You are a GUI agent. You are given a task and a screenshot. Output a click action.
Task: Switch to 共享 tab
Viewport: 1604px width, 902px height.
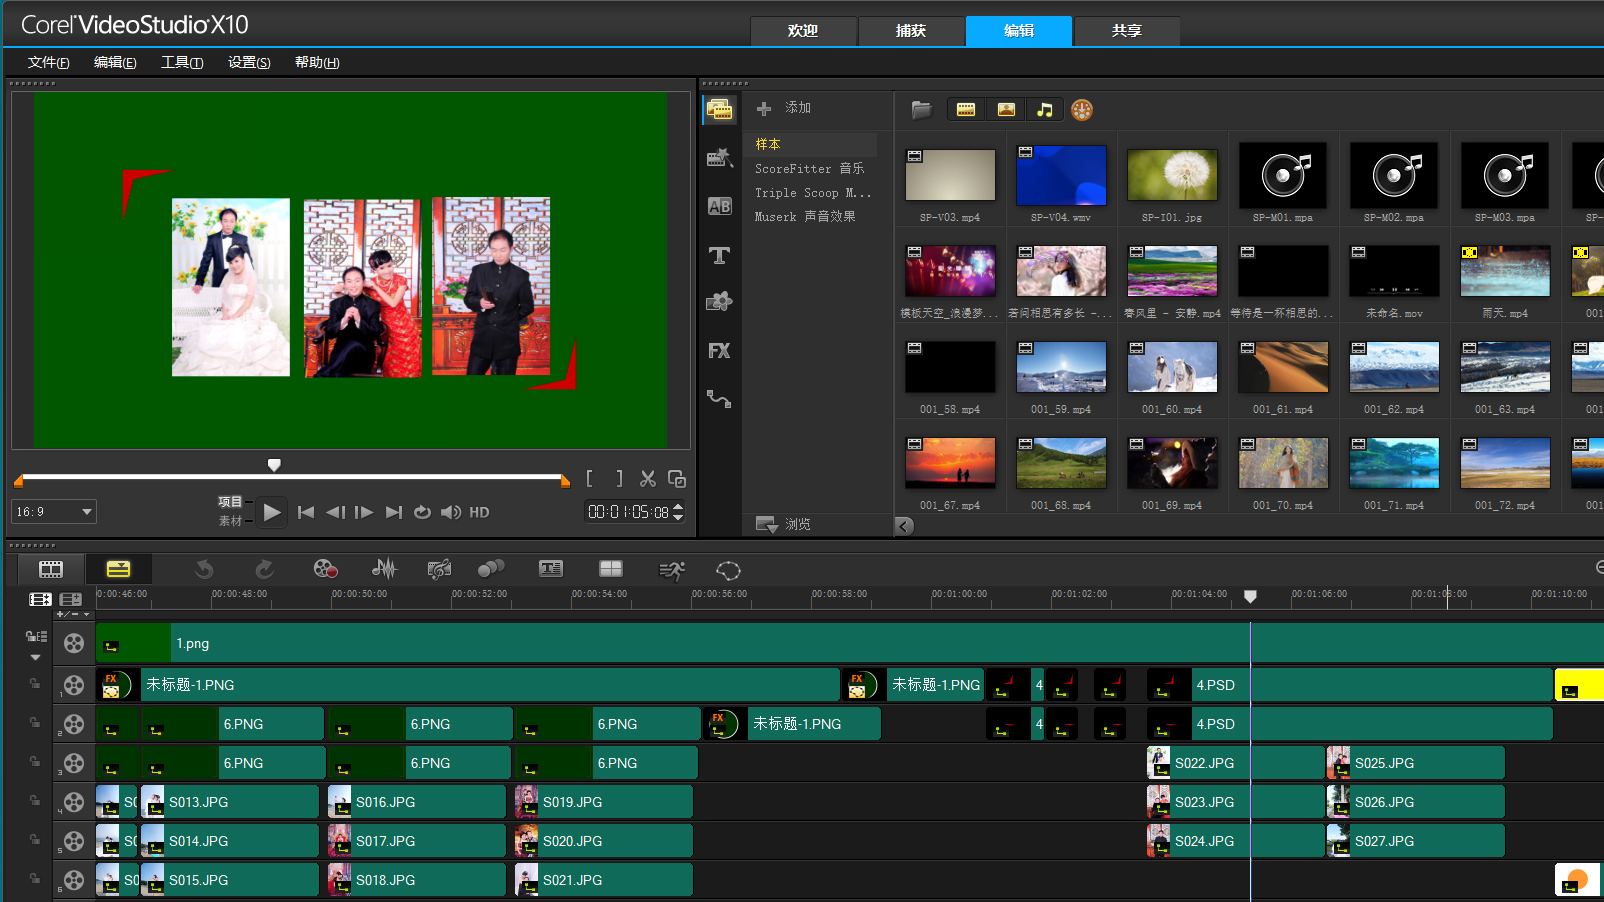point(1127,31)
